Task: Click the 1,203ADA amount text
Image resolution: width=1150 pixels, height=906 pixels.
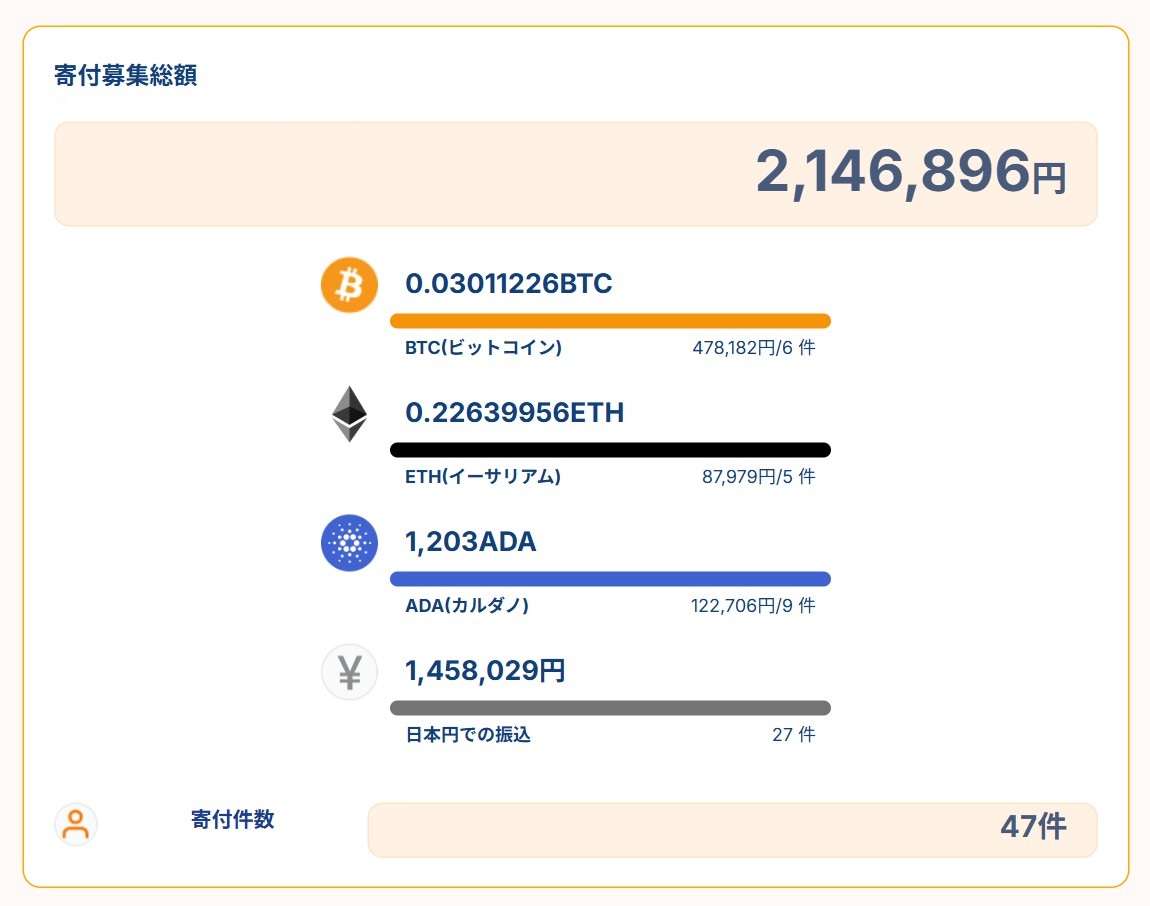Action: 470,541
